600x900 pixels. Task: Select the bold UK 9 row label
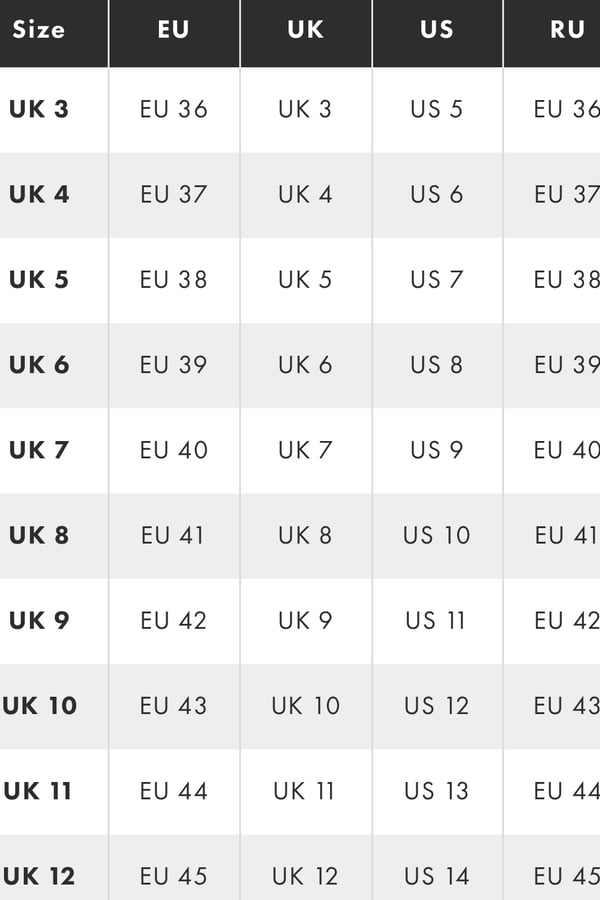click(39, 620)
